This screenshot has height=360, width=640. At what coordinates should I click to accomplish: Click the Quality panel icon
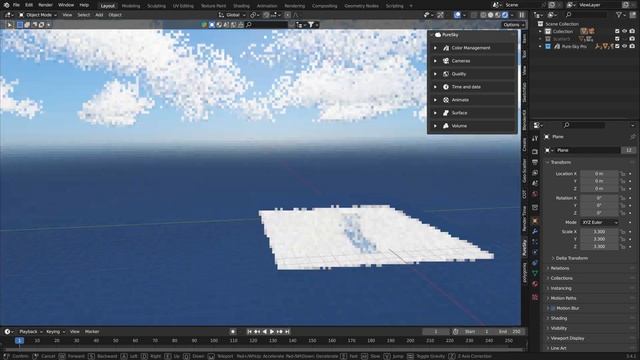[446, 74]
